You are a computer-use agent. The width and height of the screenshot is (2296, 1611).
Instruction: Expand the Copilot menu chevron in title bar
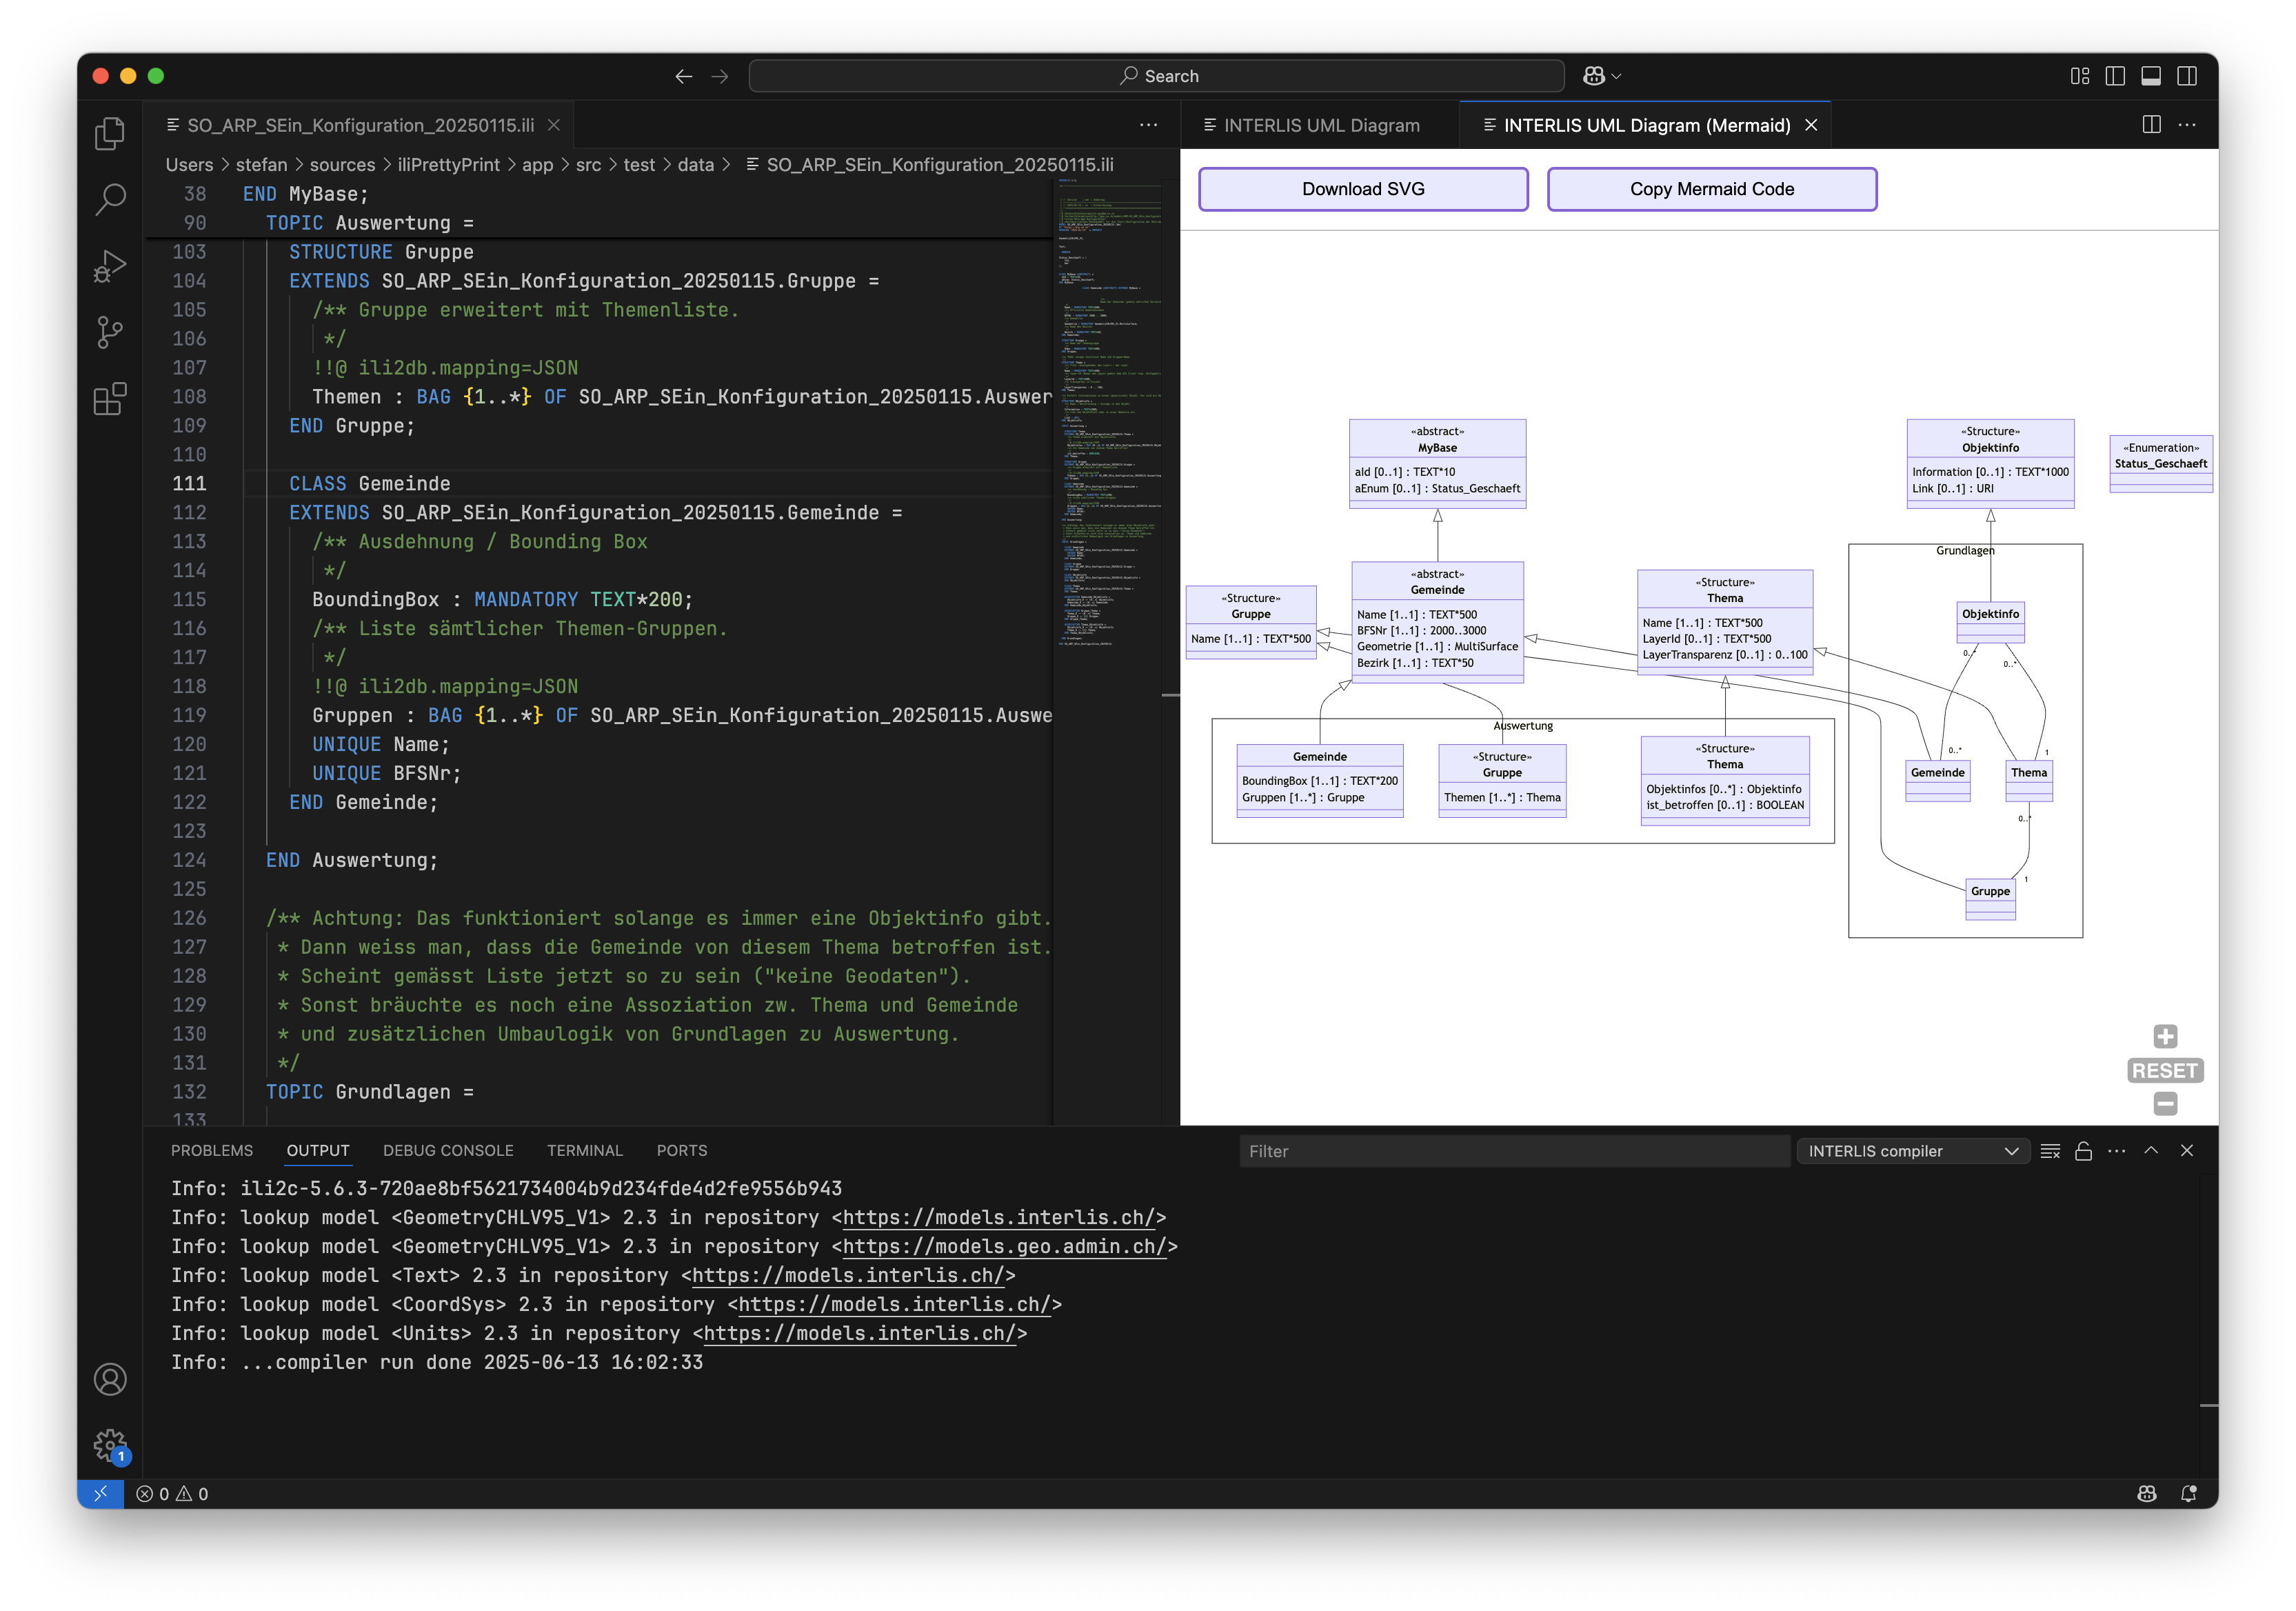pyautogui.click(x=1616, y=76)
